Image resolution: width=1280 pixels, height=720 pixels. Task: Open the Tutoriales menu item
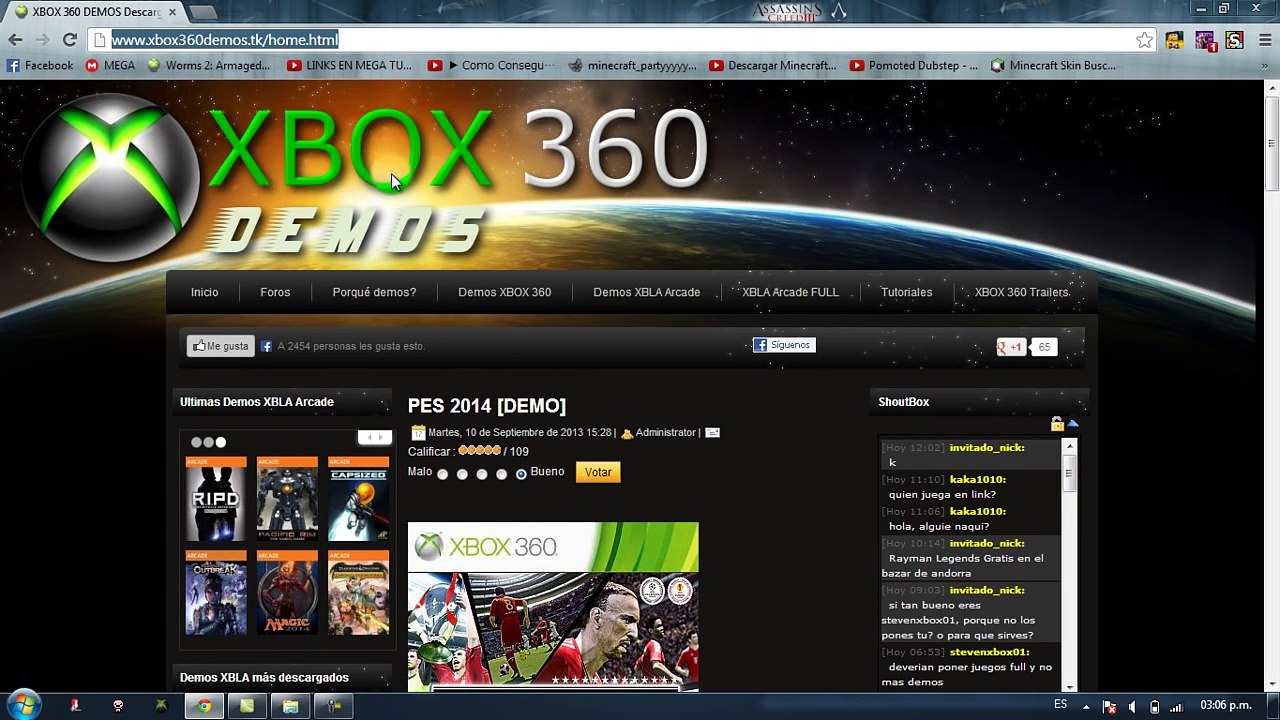906,292
